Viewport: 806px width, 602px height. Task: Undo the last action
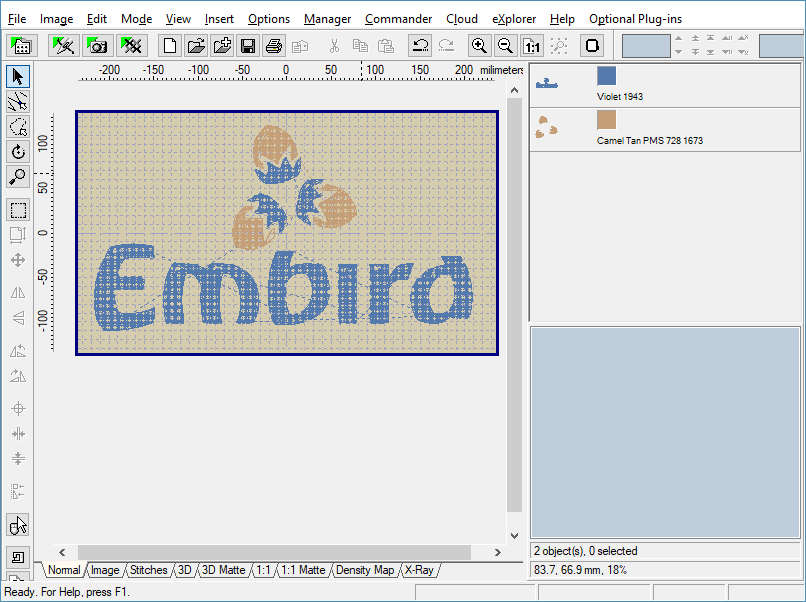tap(420, 46)
